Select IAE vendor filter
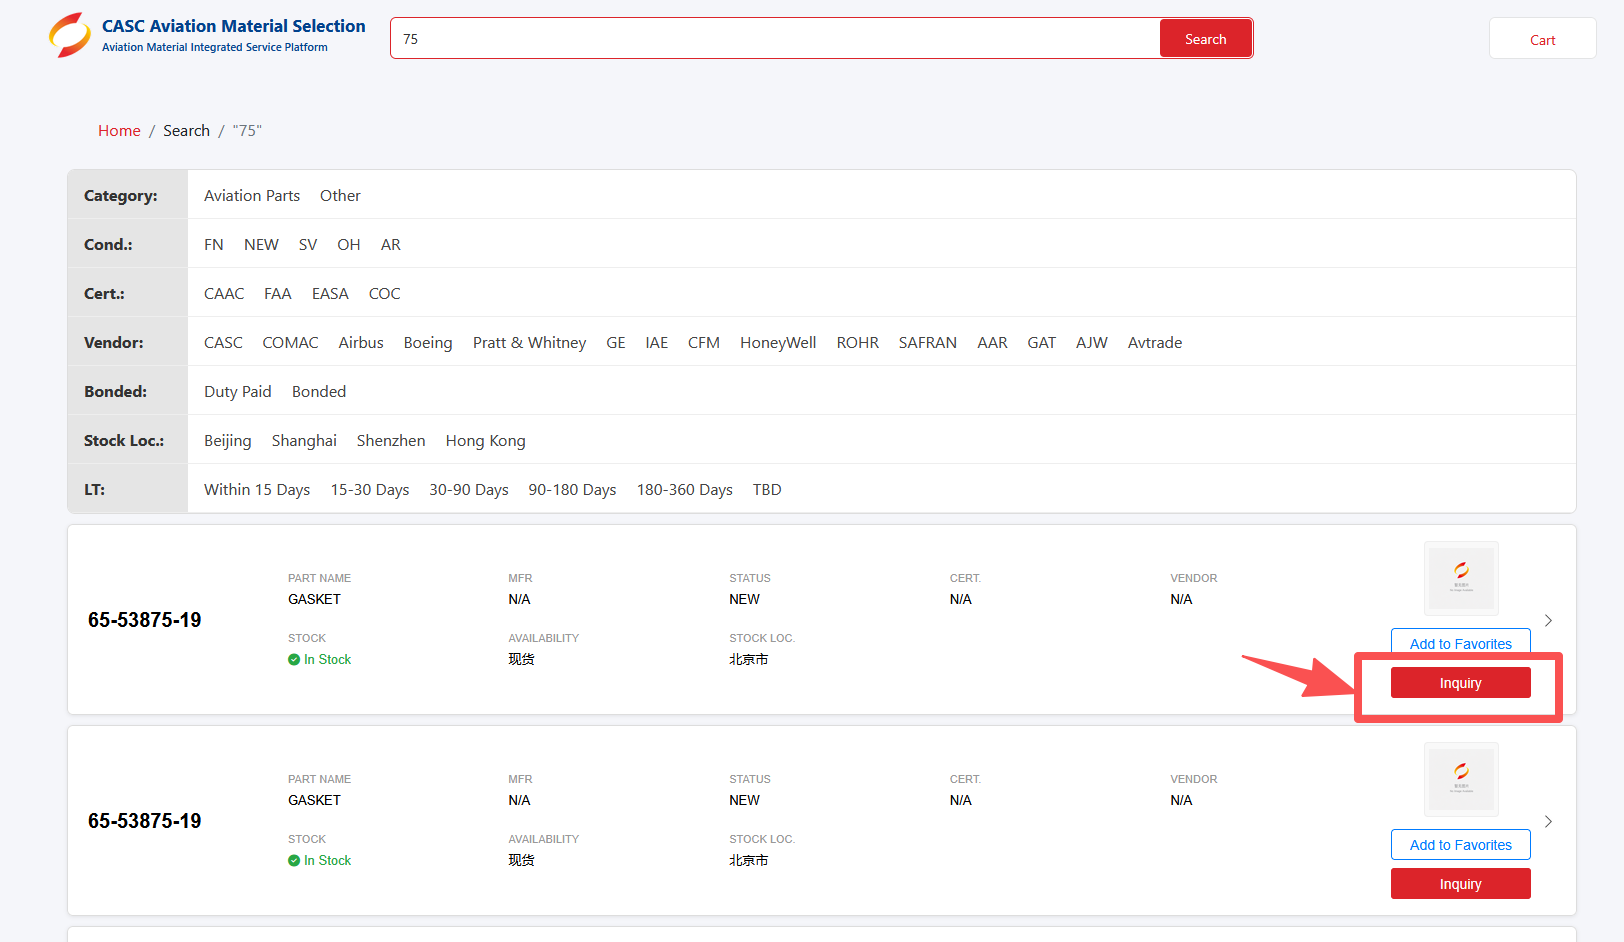This screenshot has height=942, width=1624. click(x=657, y=343)
